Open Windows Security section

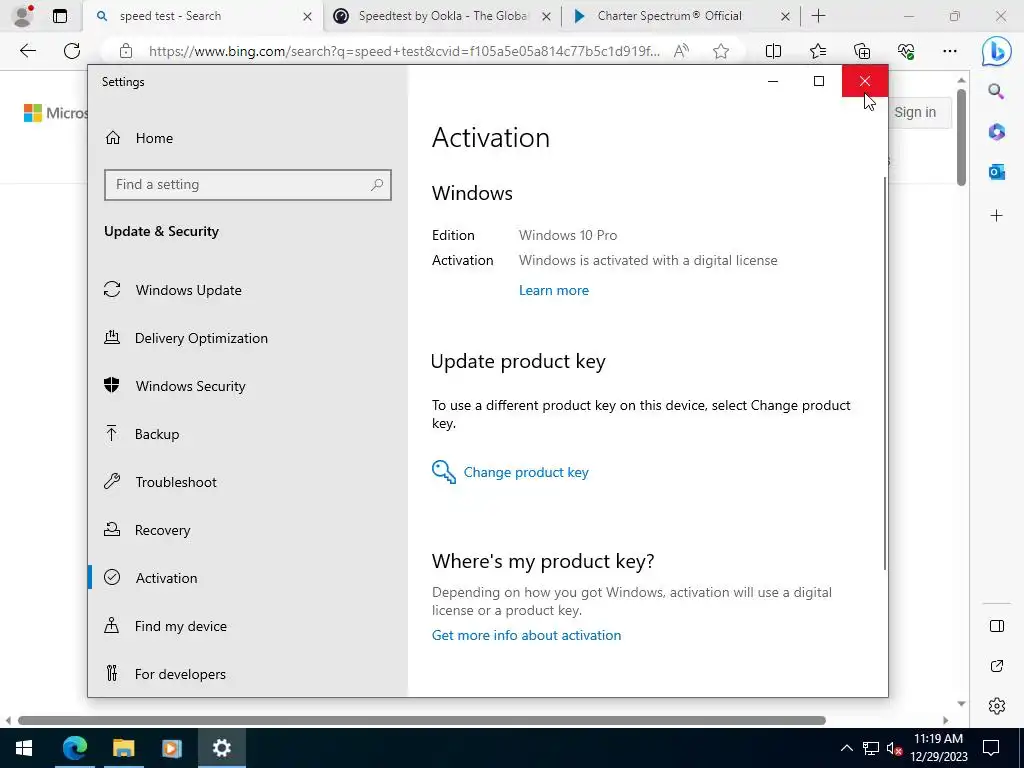(x=190, y=386)
